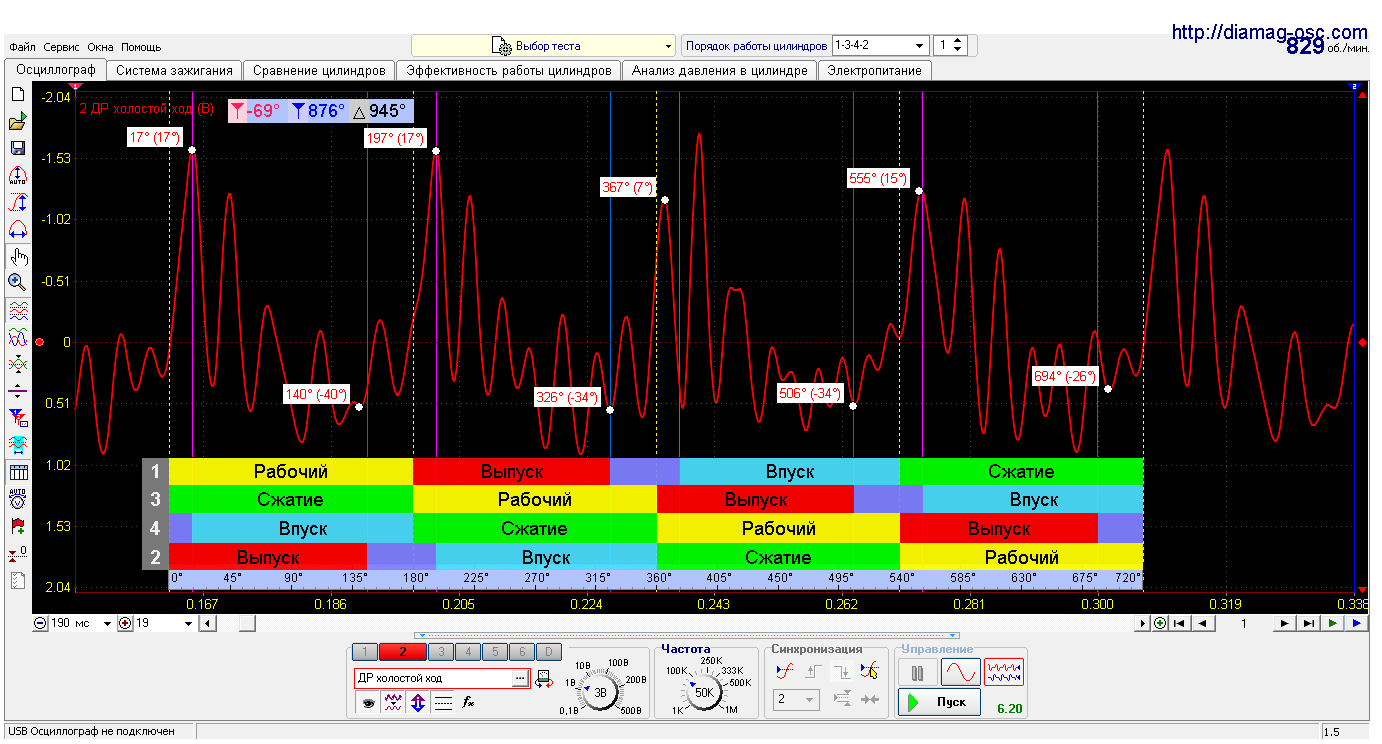Switch to the Система зажигания tab
Viewport: 1382px width, 744px height.
pyautogui.click(x=175, y=71)
